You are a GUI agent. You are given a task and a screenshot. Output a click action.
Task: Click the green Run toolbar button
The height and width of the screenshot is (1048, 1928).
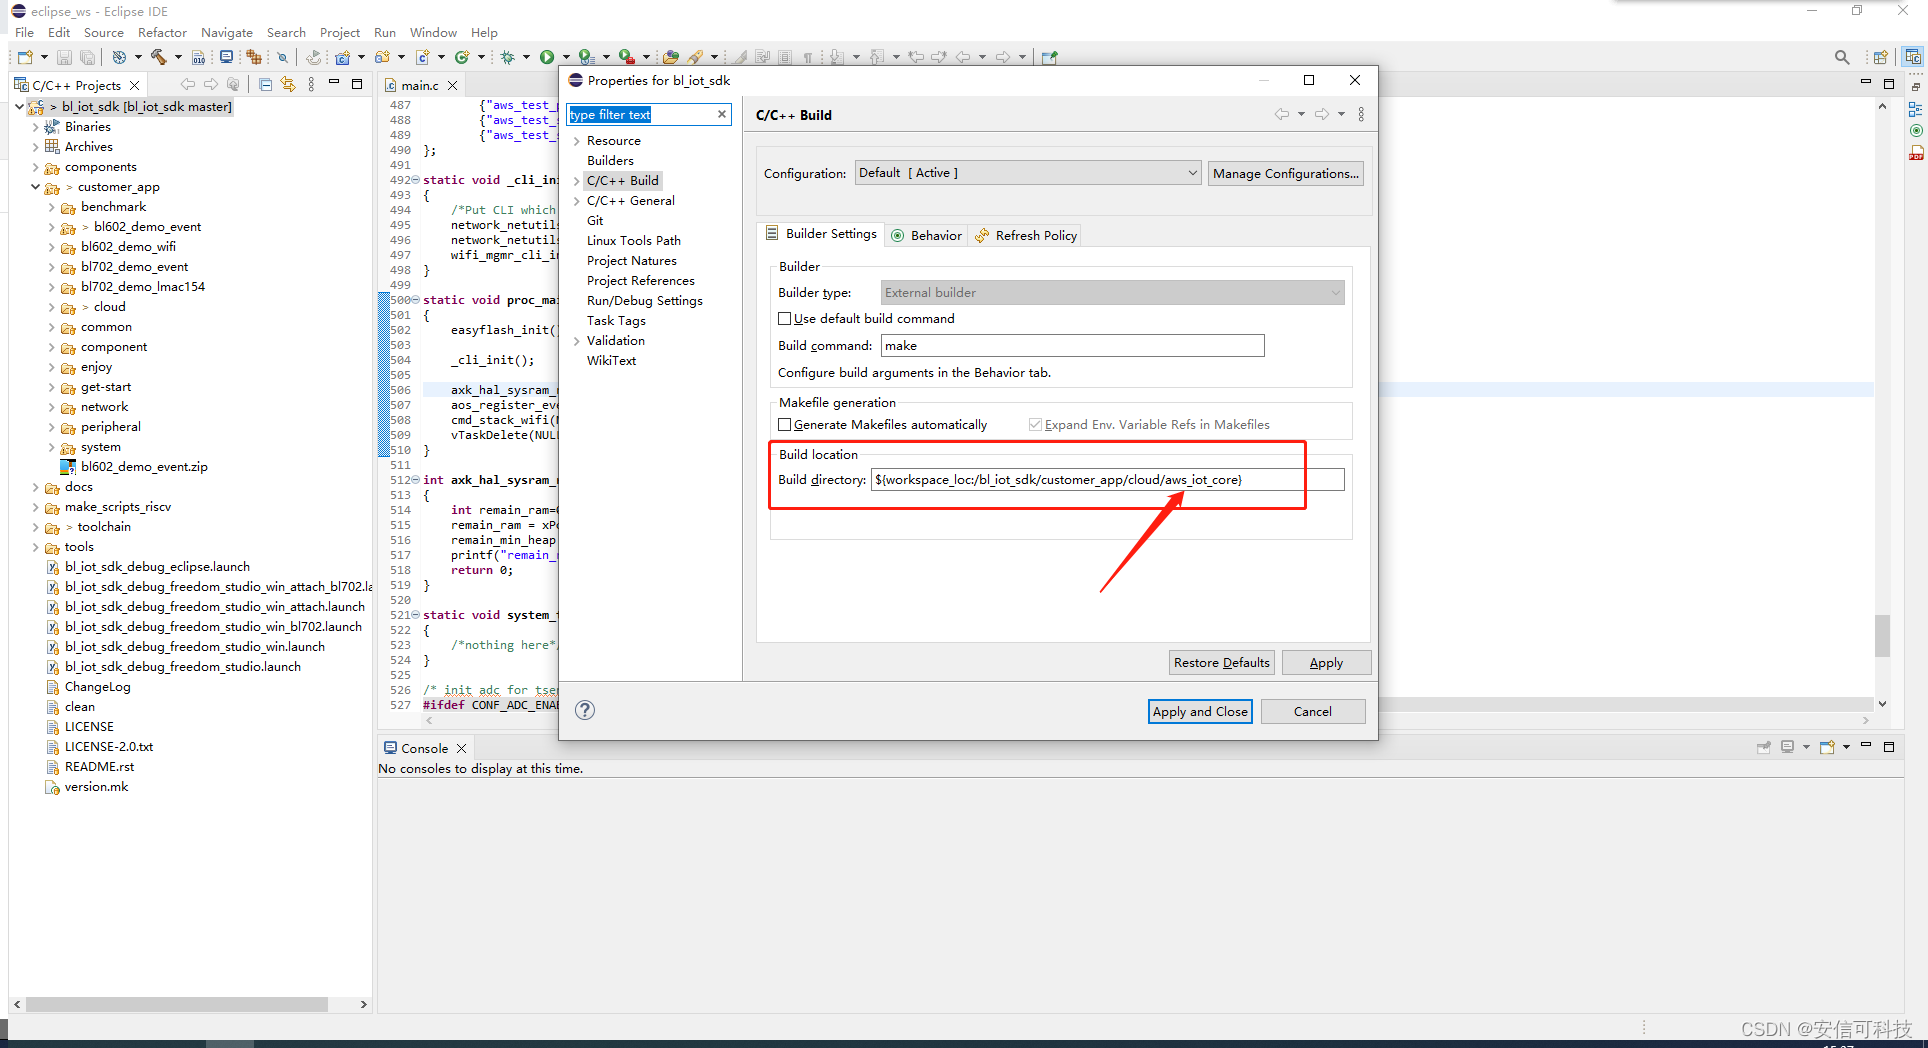[x=547, y=57]
